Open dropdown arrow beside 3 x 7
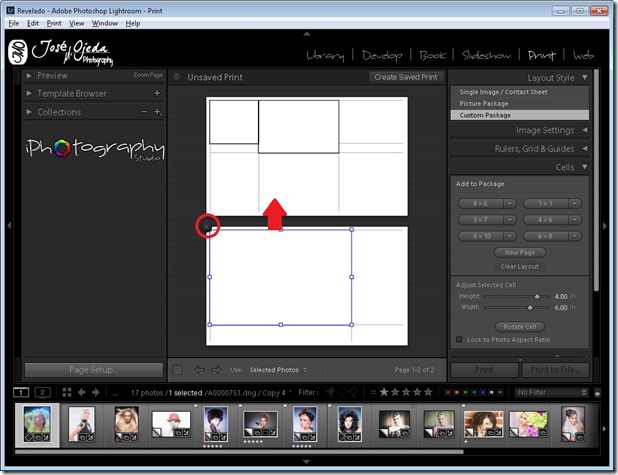The height and width of the screenshot is (475, 618). 510,220
